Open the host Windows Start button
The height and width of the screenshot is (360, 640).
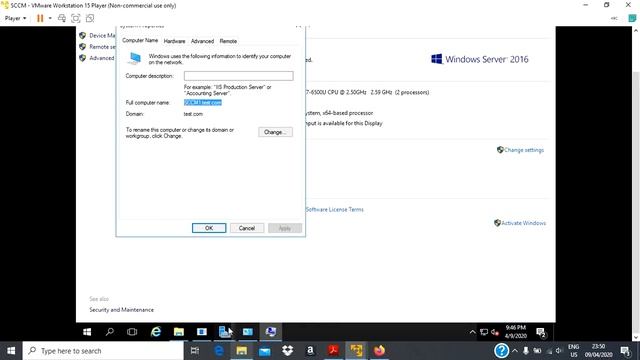tap(11, 351)
